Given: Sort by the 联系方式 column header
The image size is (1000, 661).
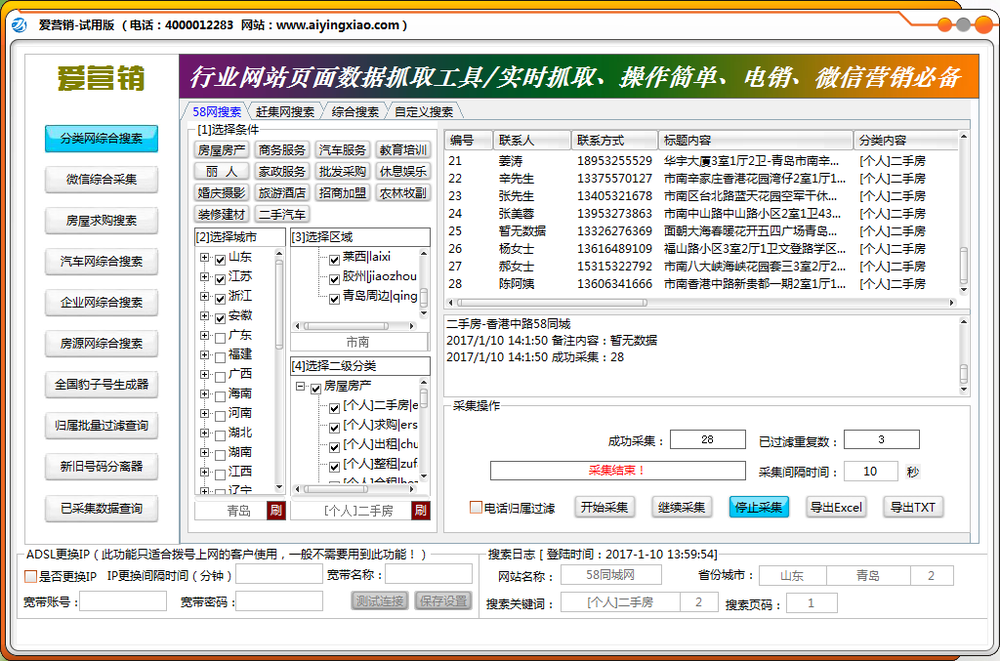Looking at the screenshot, I should pyautogui.click(x=615, y=140).
